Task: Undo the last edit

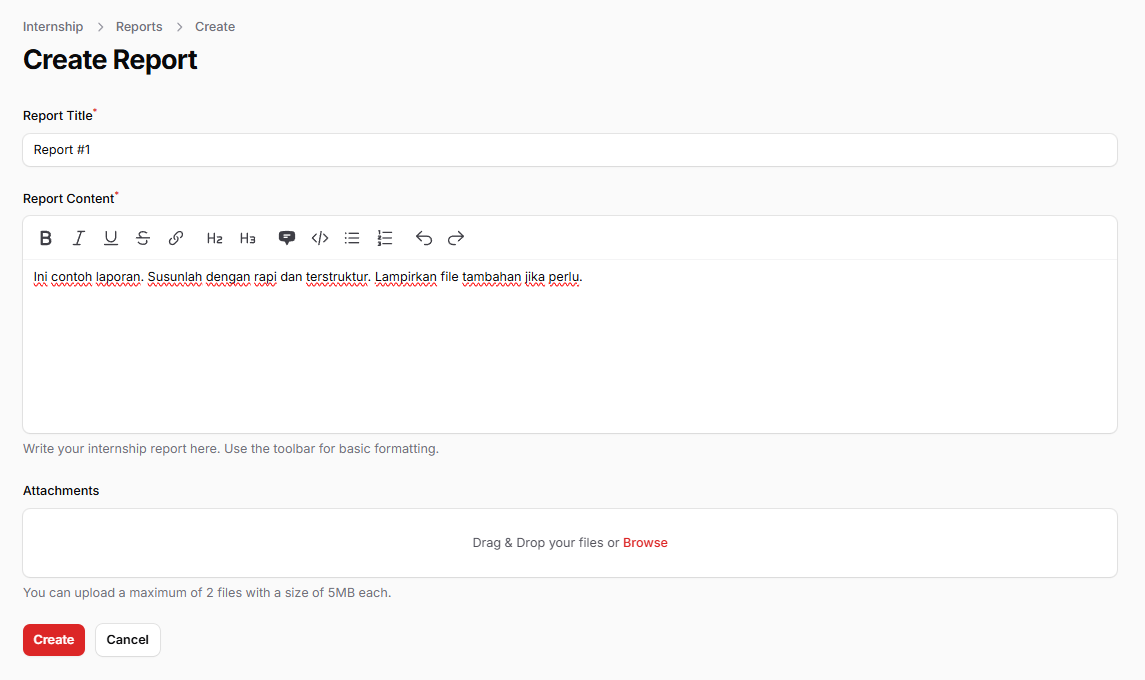Action: [424, 238]
